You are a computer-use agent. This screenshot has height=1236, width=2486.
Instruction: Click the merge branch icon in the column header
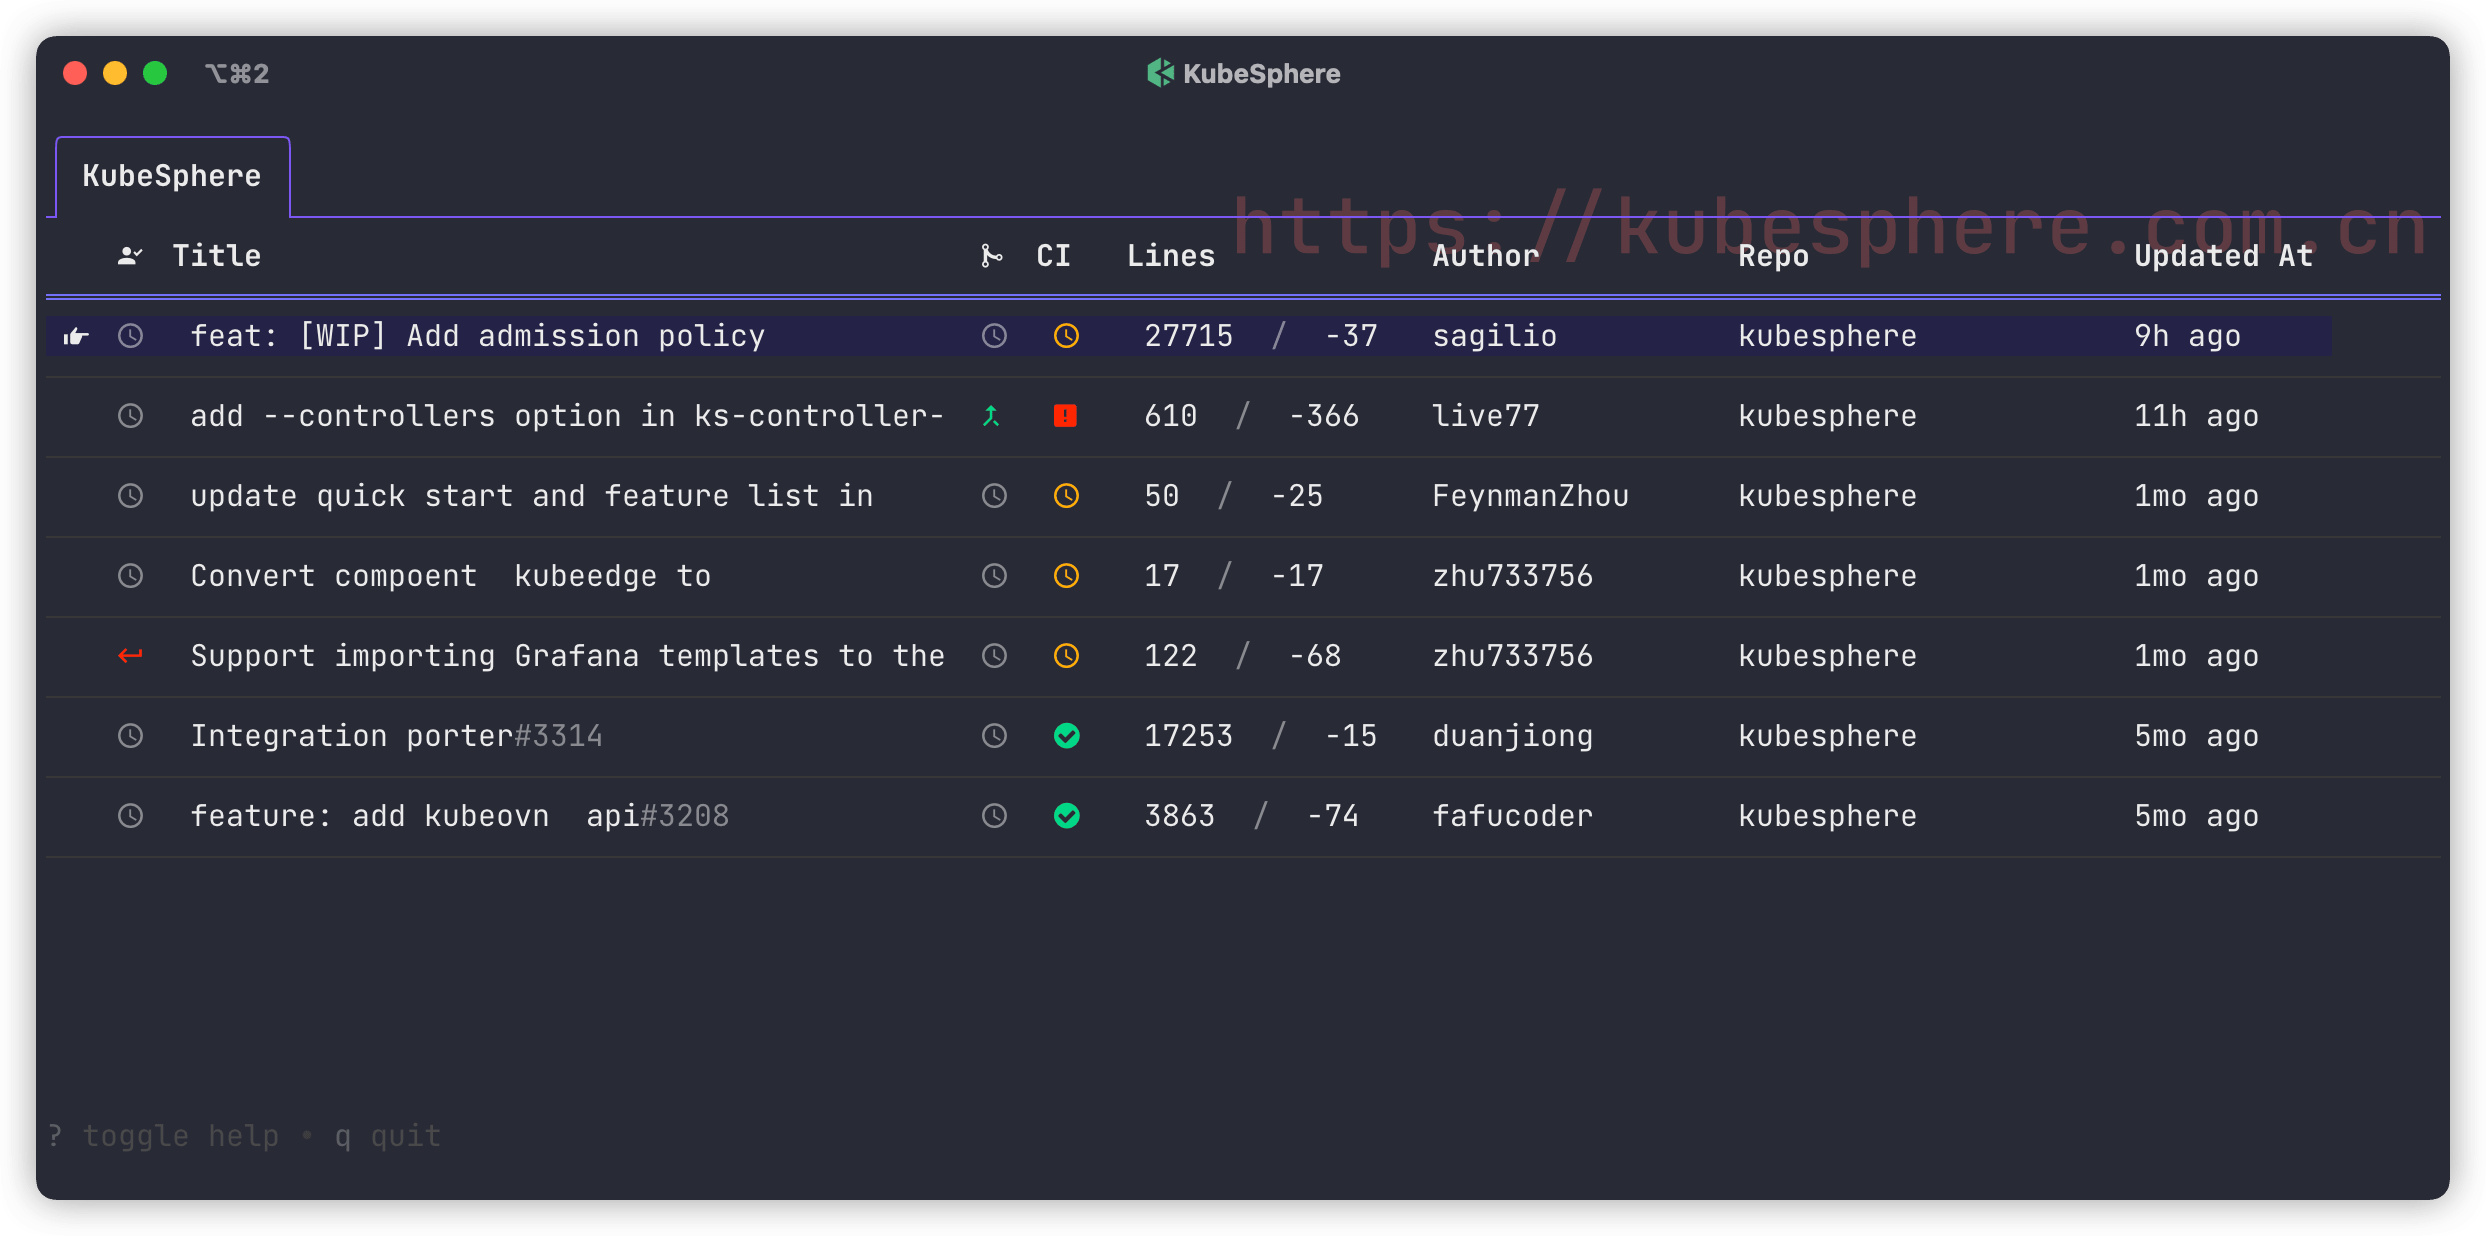pyautogui.click(x=991, y=256)
